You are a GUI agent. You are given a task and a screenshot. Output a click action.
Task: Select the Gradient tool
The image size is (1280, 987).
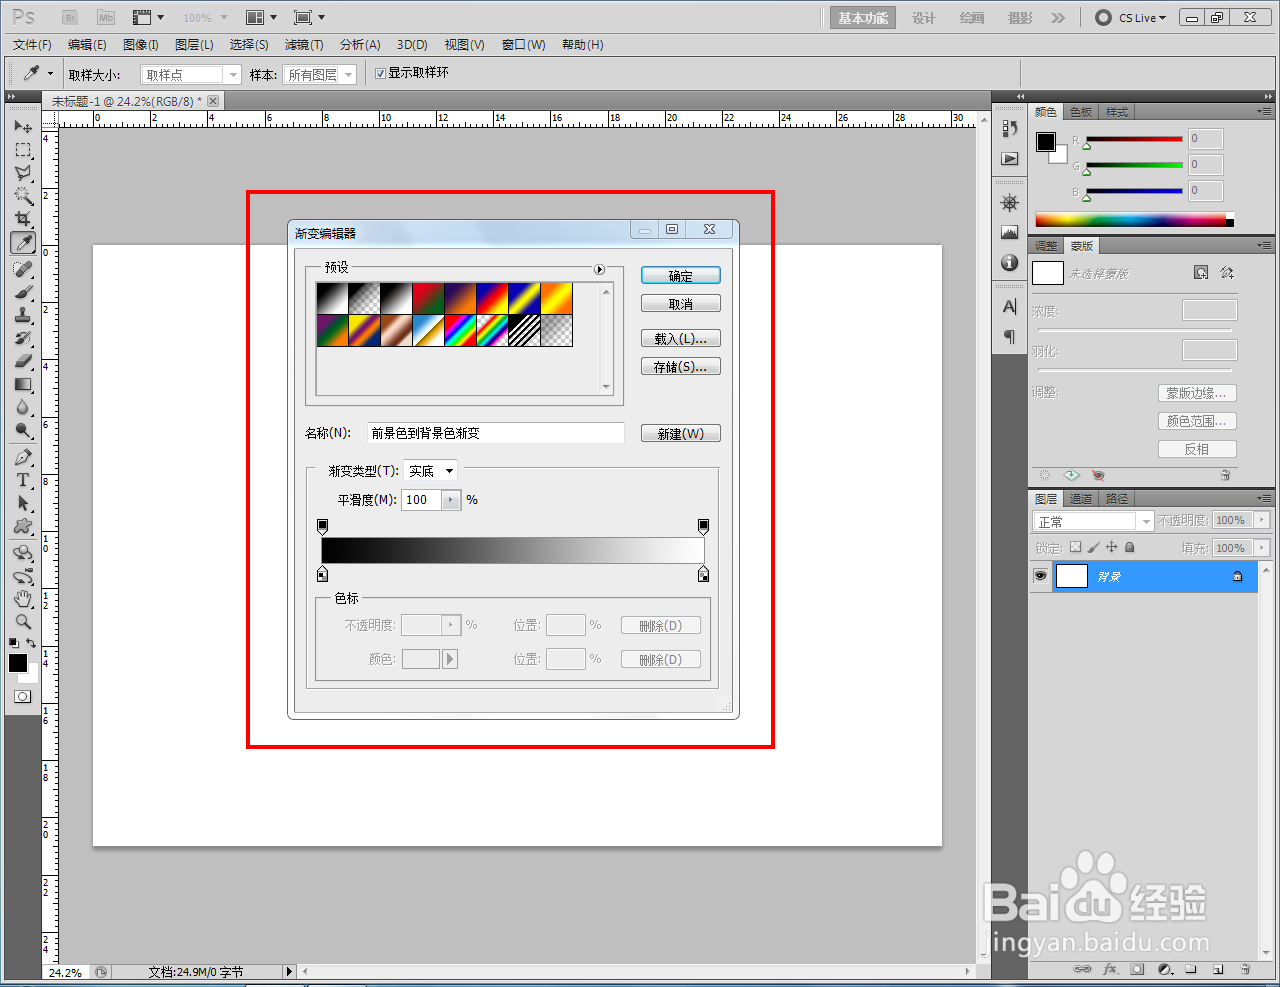point(23,384)
